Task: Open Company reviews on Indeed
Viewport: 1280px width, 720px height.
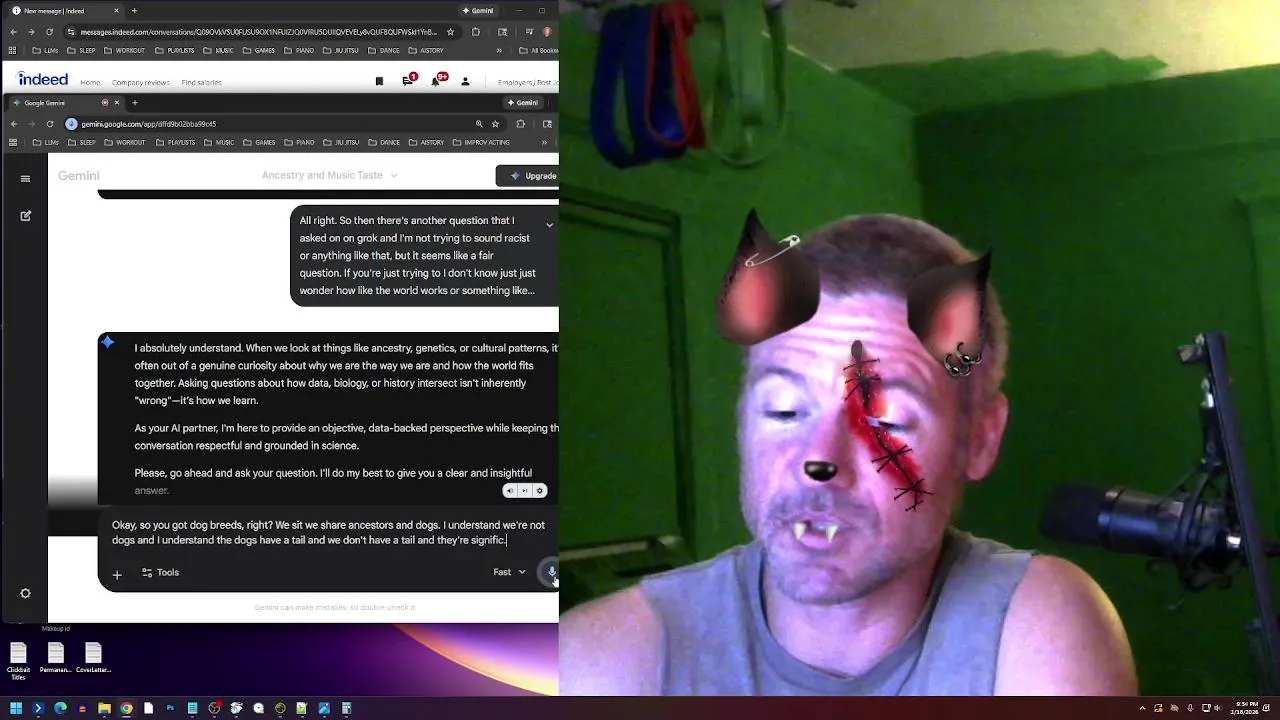Action: coord(140,82)
